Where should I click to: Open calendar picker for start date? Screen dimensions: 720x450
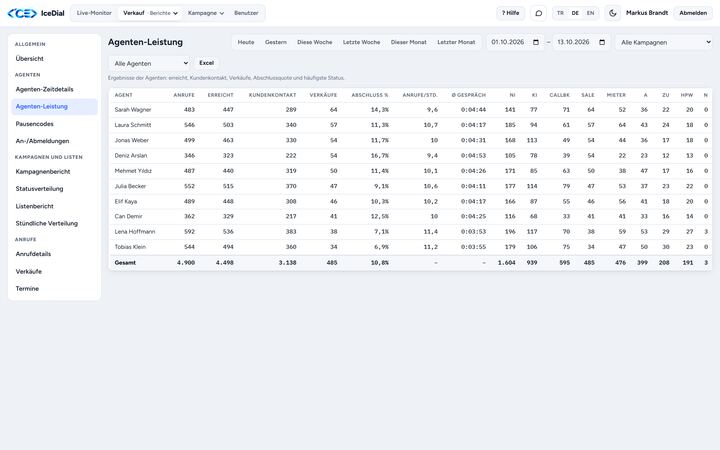[x=535, y=42]
